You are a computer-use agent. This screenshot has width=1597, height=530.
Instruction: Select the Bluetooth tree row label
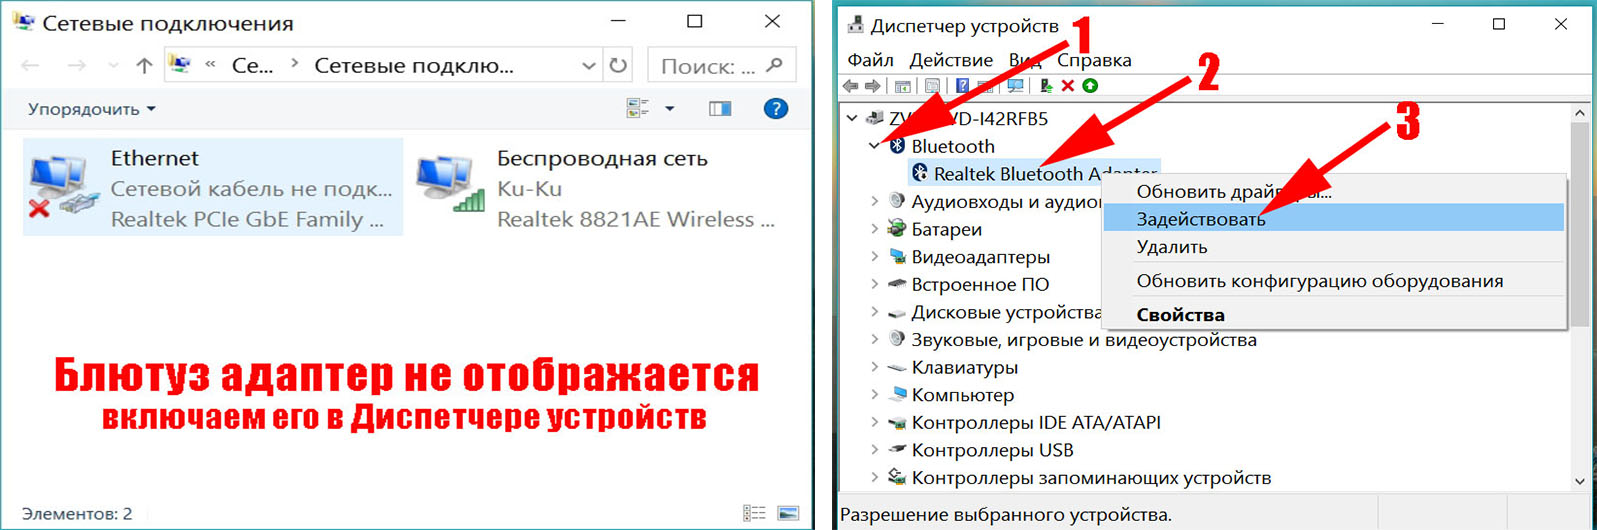click(953, 146)
